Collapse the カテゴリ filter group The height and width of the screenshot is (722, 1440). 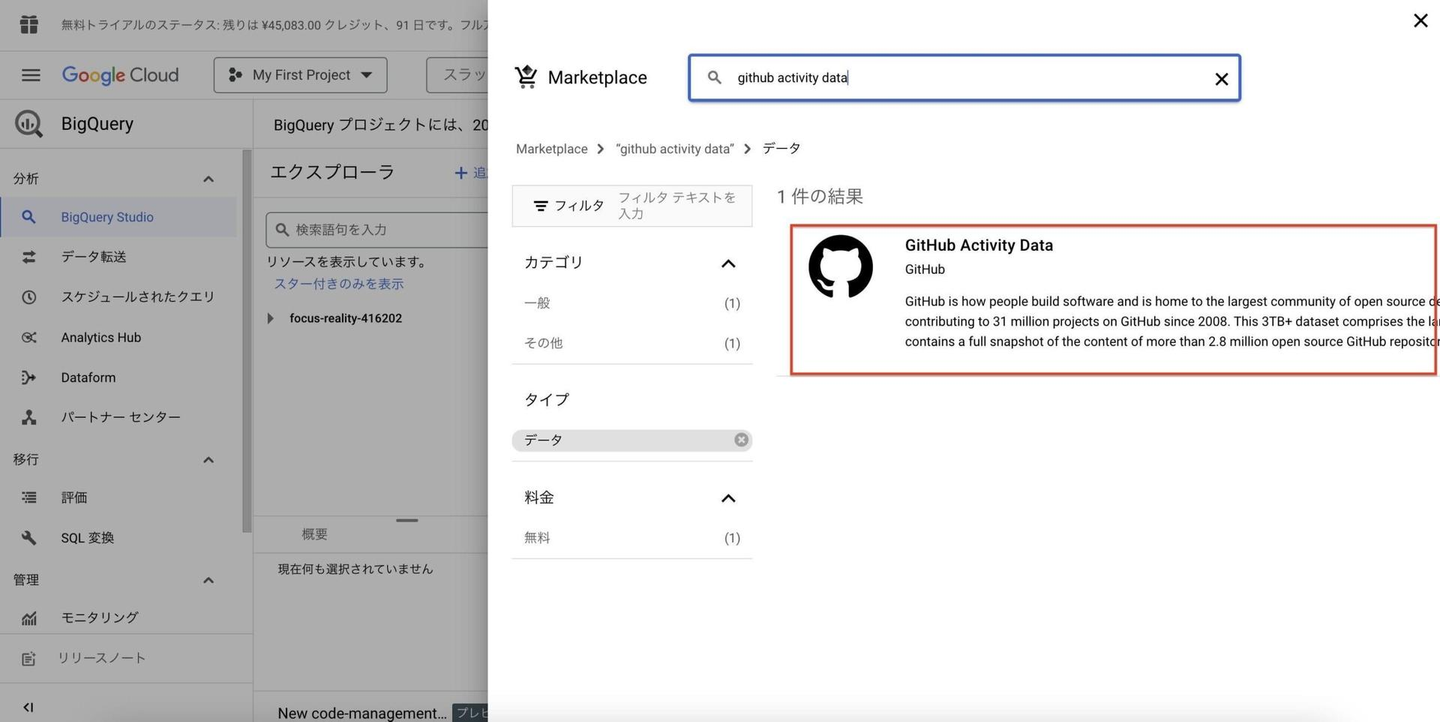coord(728,263)
